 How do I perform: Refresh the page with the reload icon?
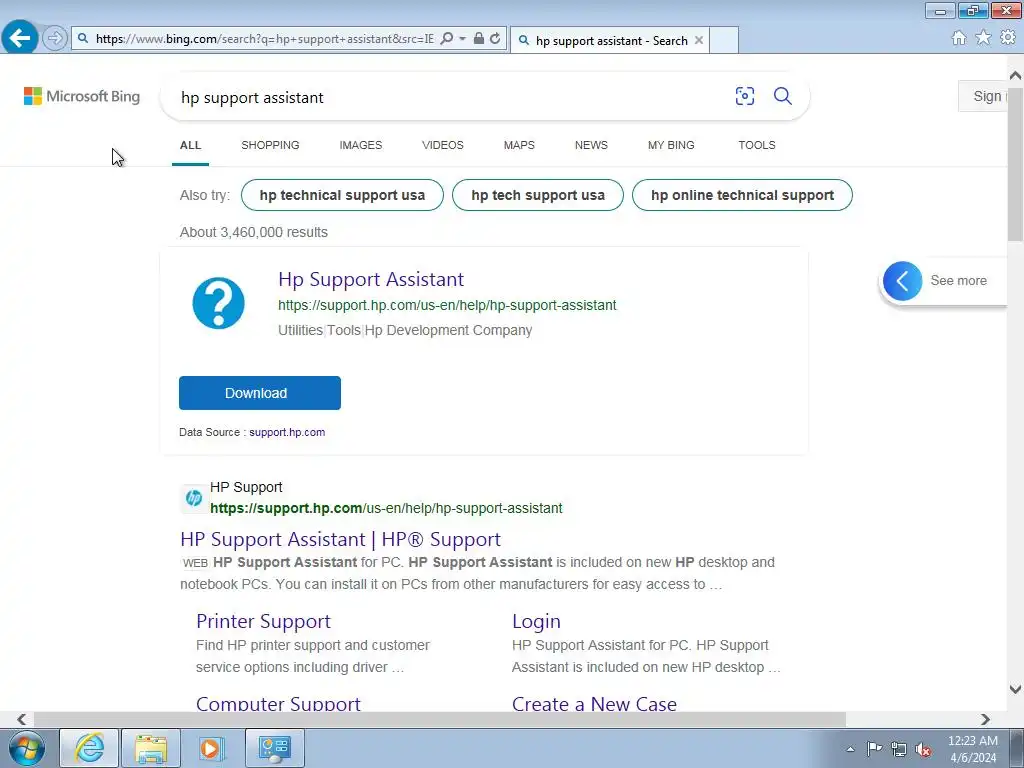click(496, 39)
